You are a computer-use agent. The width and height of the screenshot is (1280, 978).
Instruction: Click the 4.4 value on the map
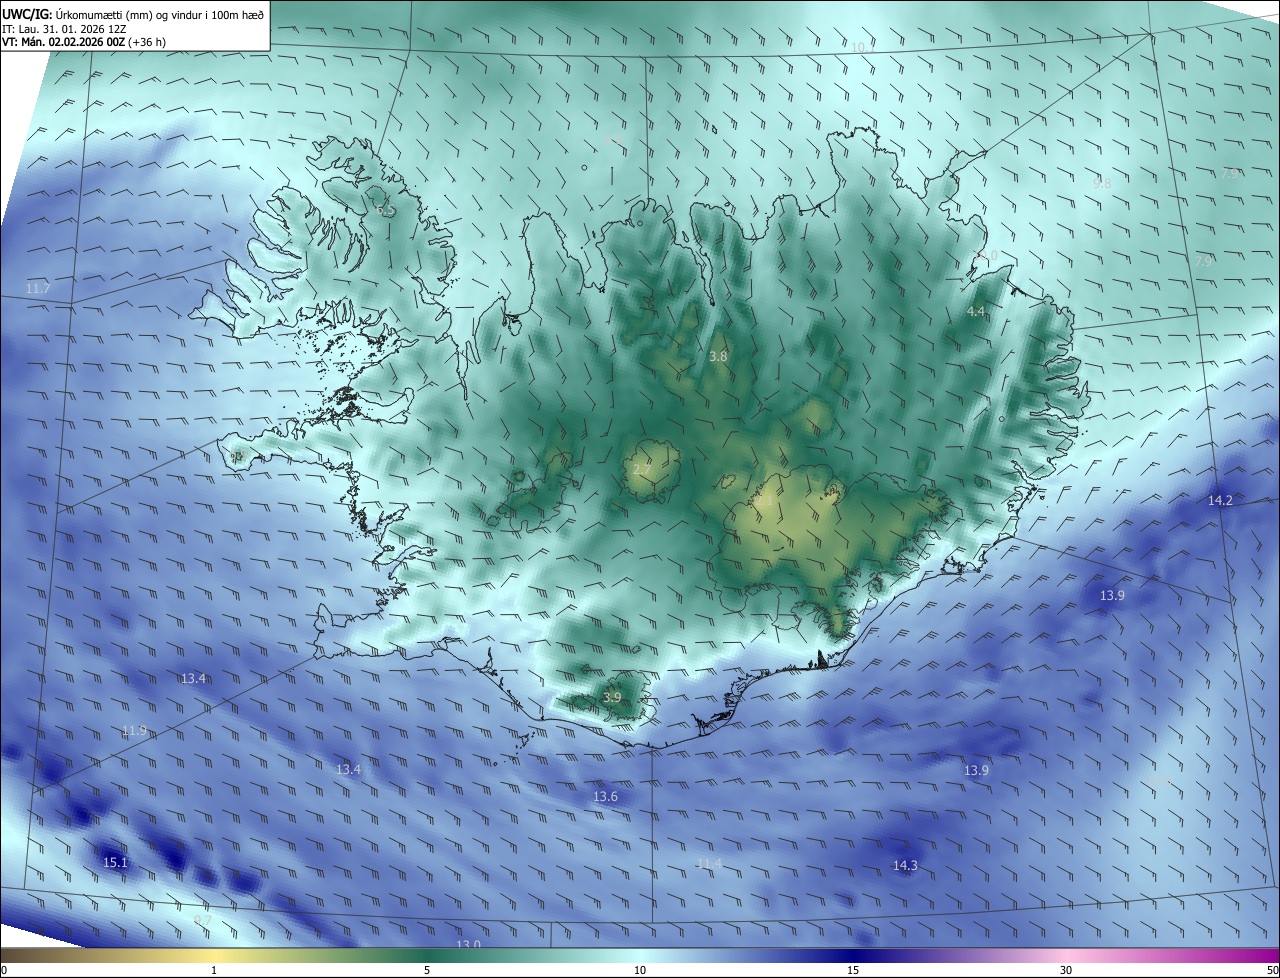tap(976, 312)
